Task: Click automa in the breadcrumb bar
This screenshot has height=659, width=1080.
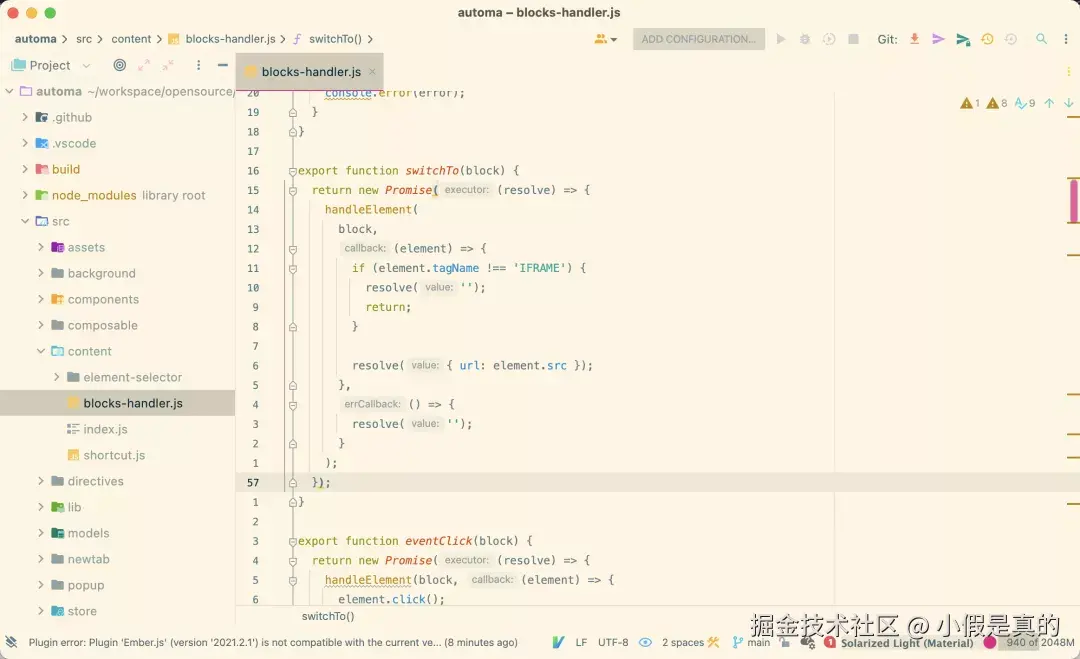Action: 36,39
